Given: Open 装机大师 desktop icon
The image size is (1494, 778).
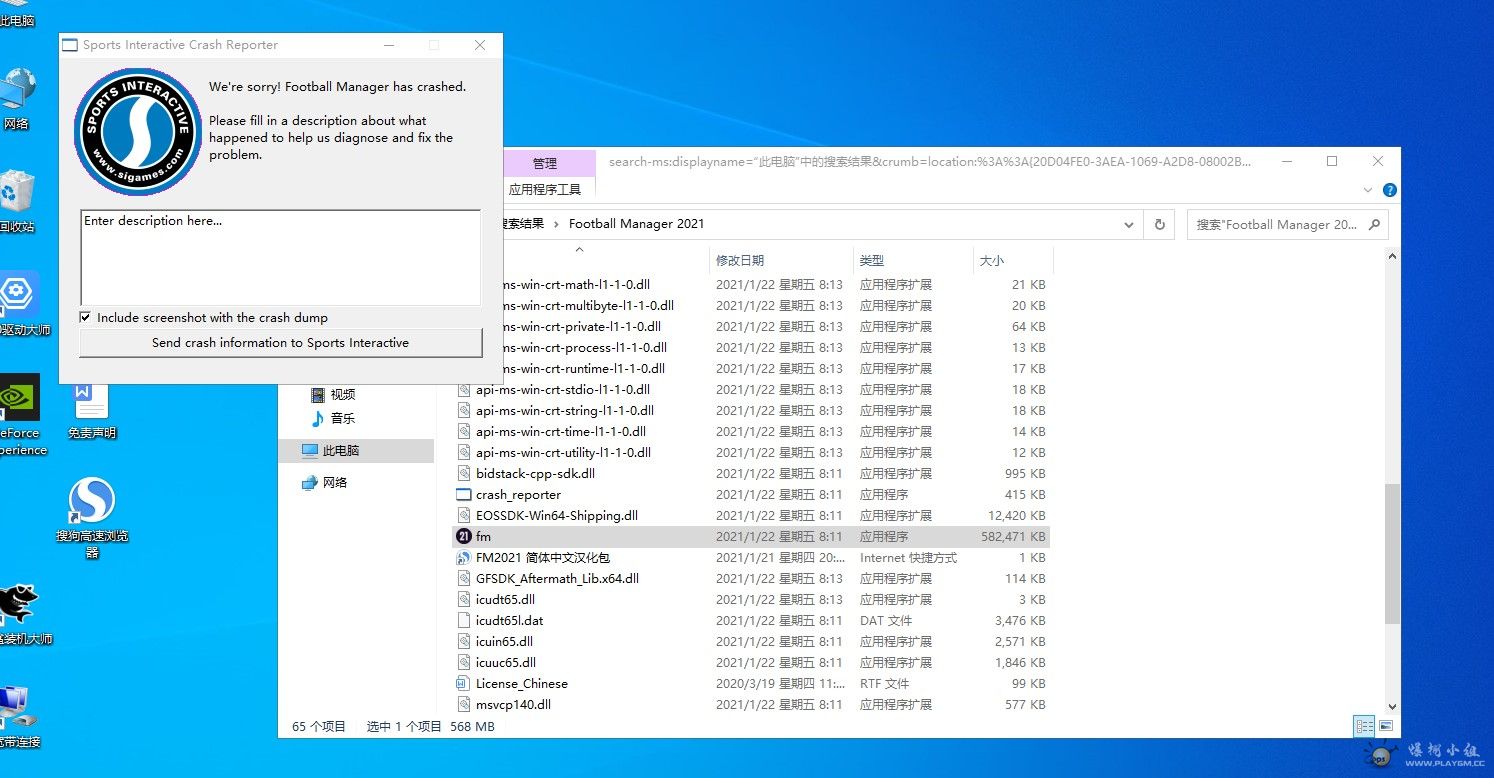Looking at the screenshot, I should point(22,613).
